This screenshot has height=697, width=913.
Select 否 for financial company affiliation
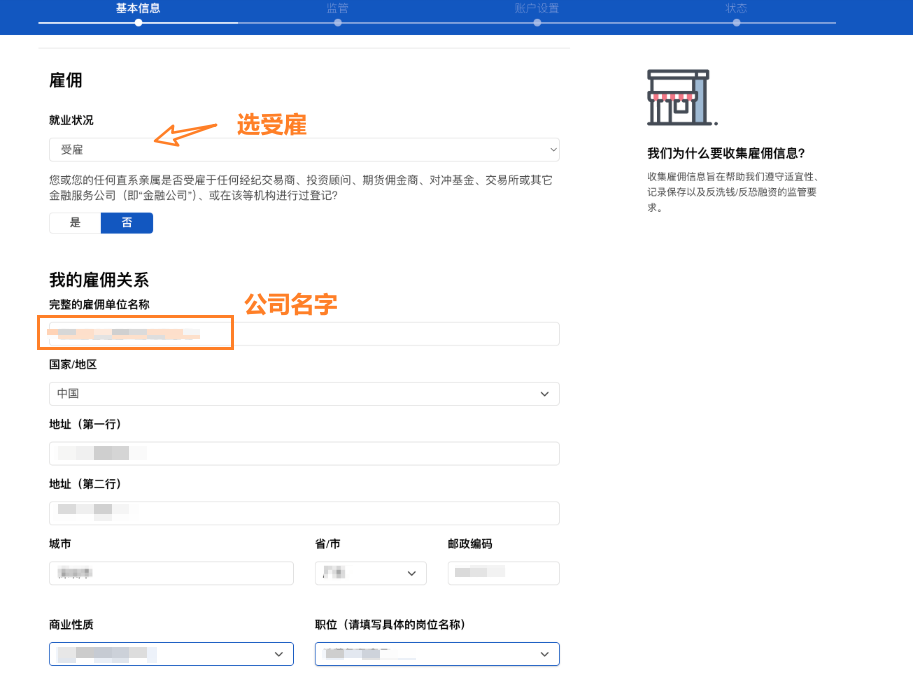(127, 223)
